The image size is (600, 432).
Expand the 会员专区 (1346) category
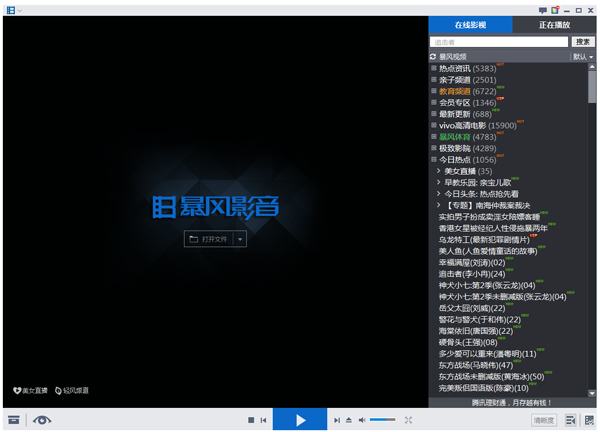coord(434,103)
